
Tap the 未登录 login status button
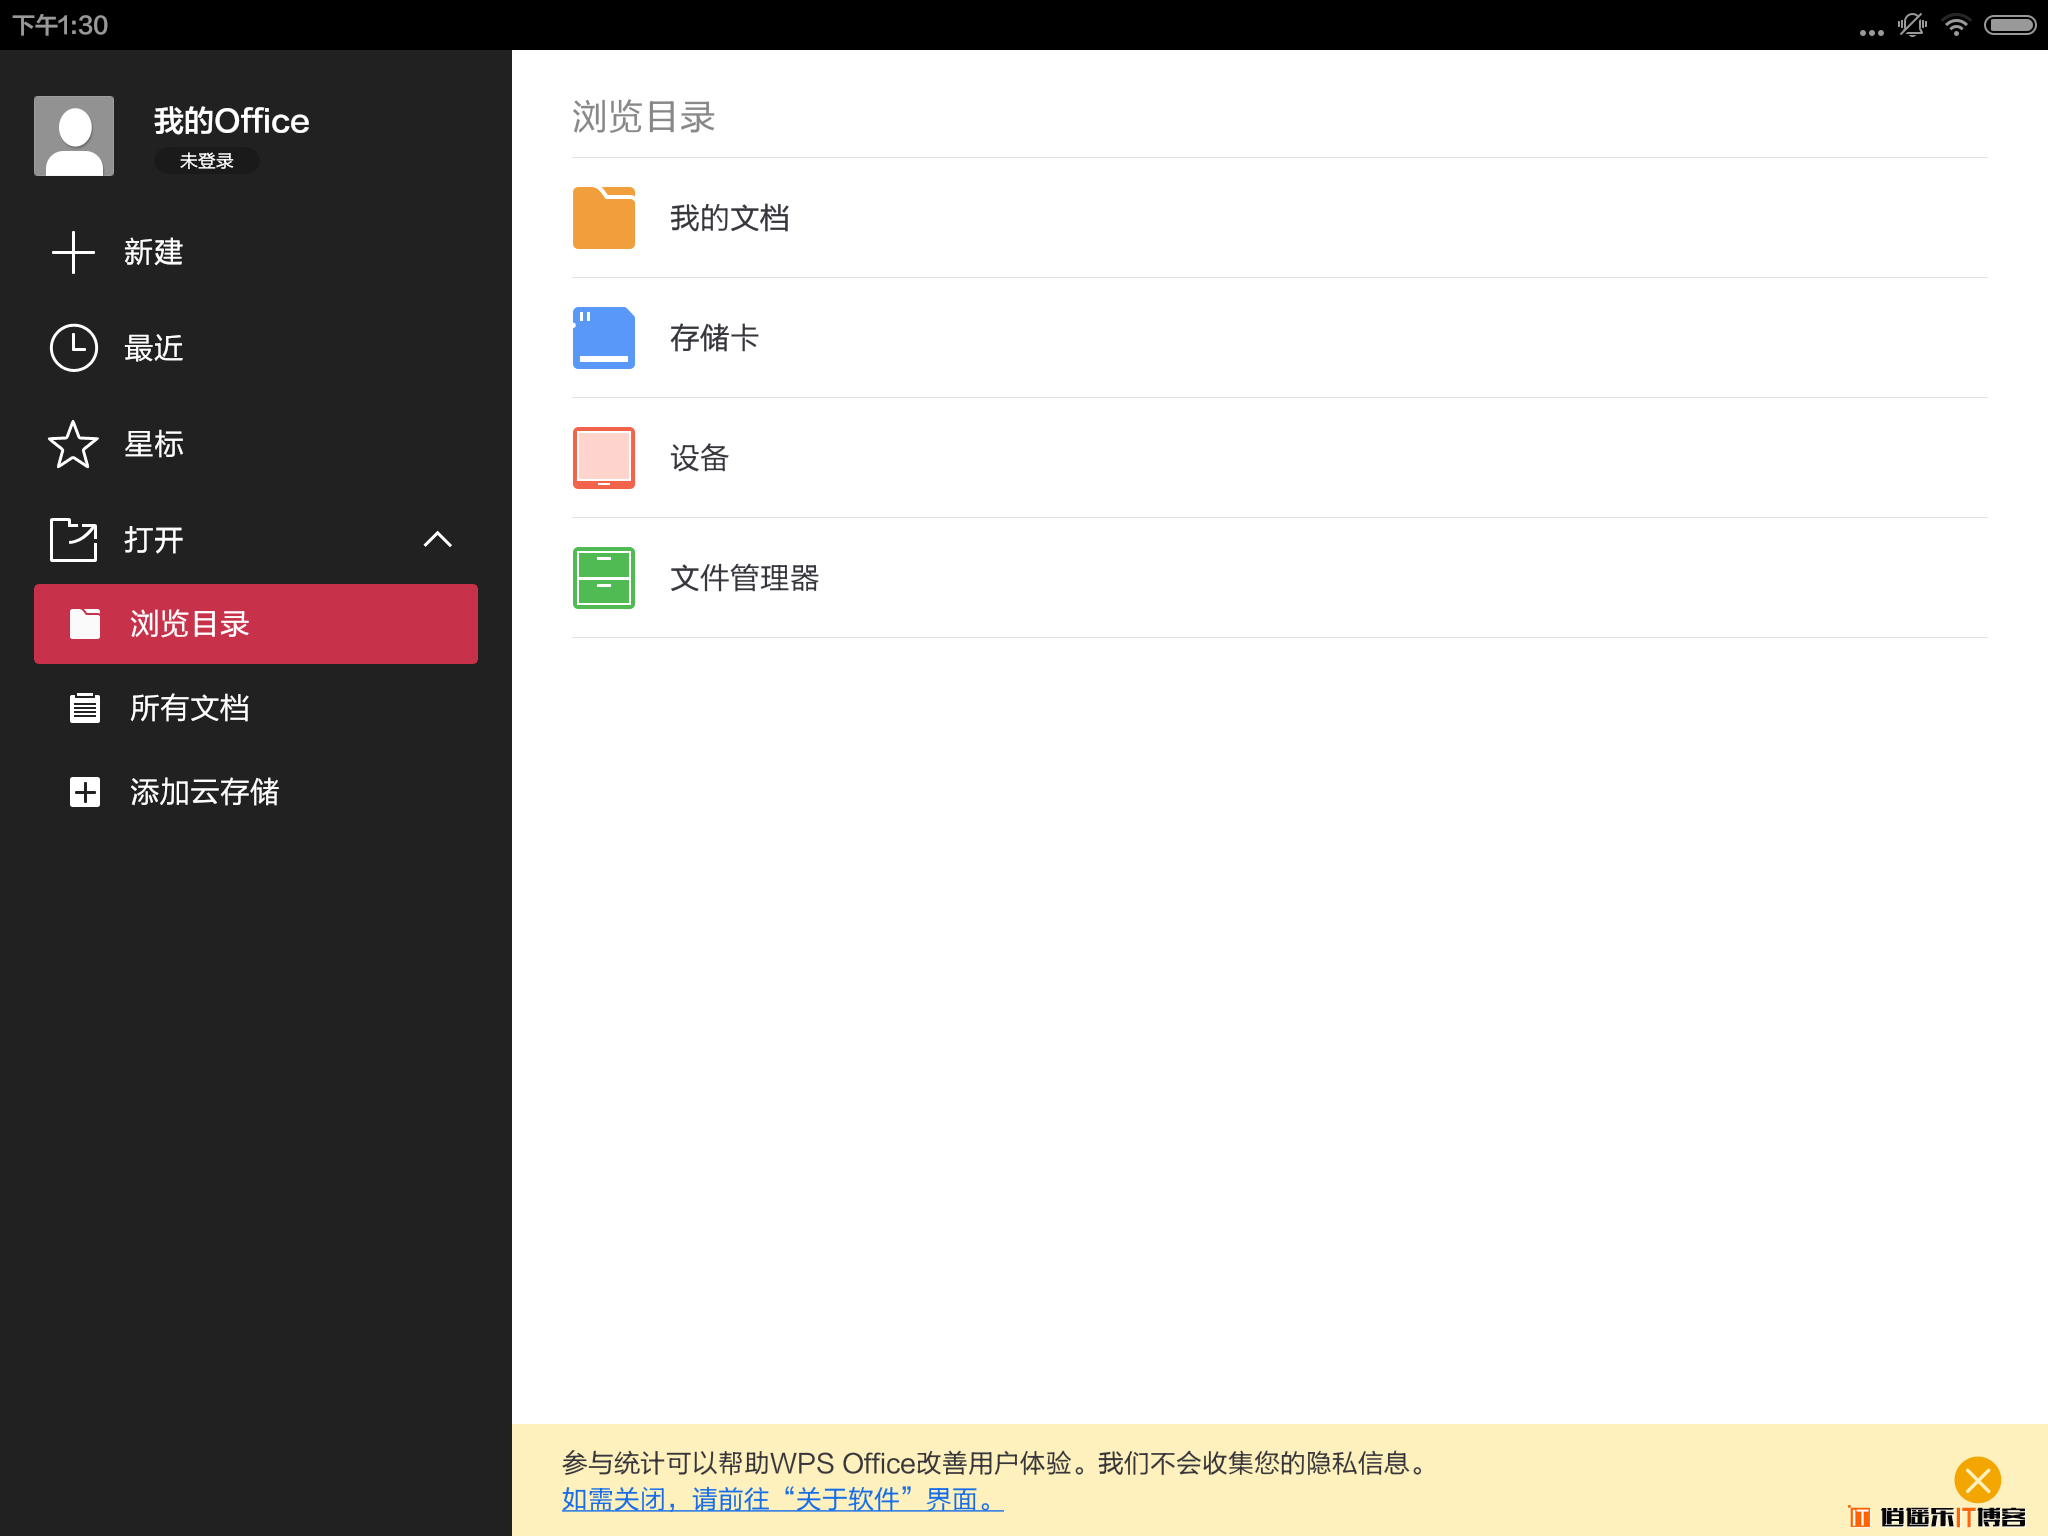[207, 161]
